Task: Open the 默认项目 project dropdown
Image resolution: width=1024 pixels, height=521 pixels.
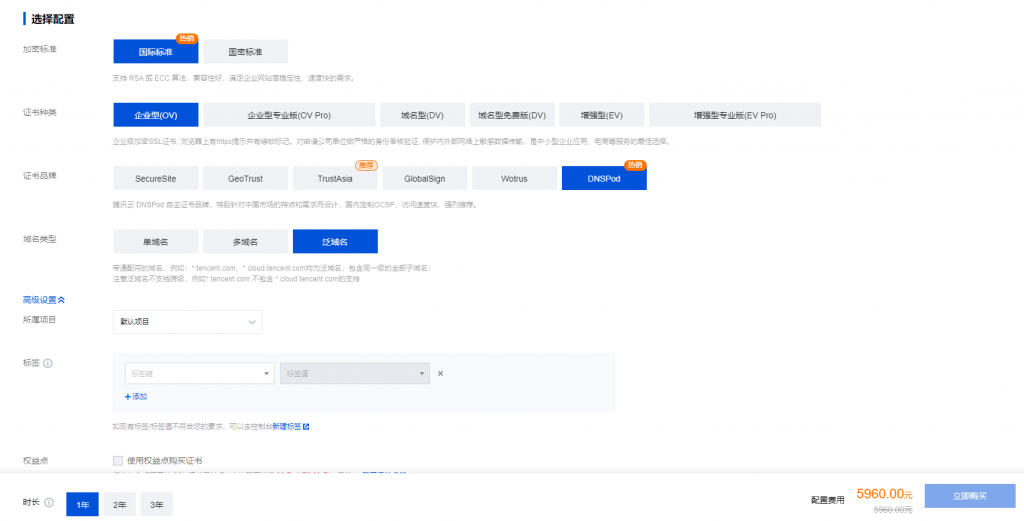Action: 188,322
